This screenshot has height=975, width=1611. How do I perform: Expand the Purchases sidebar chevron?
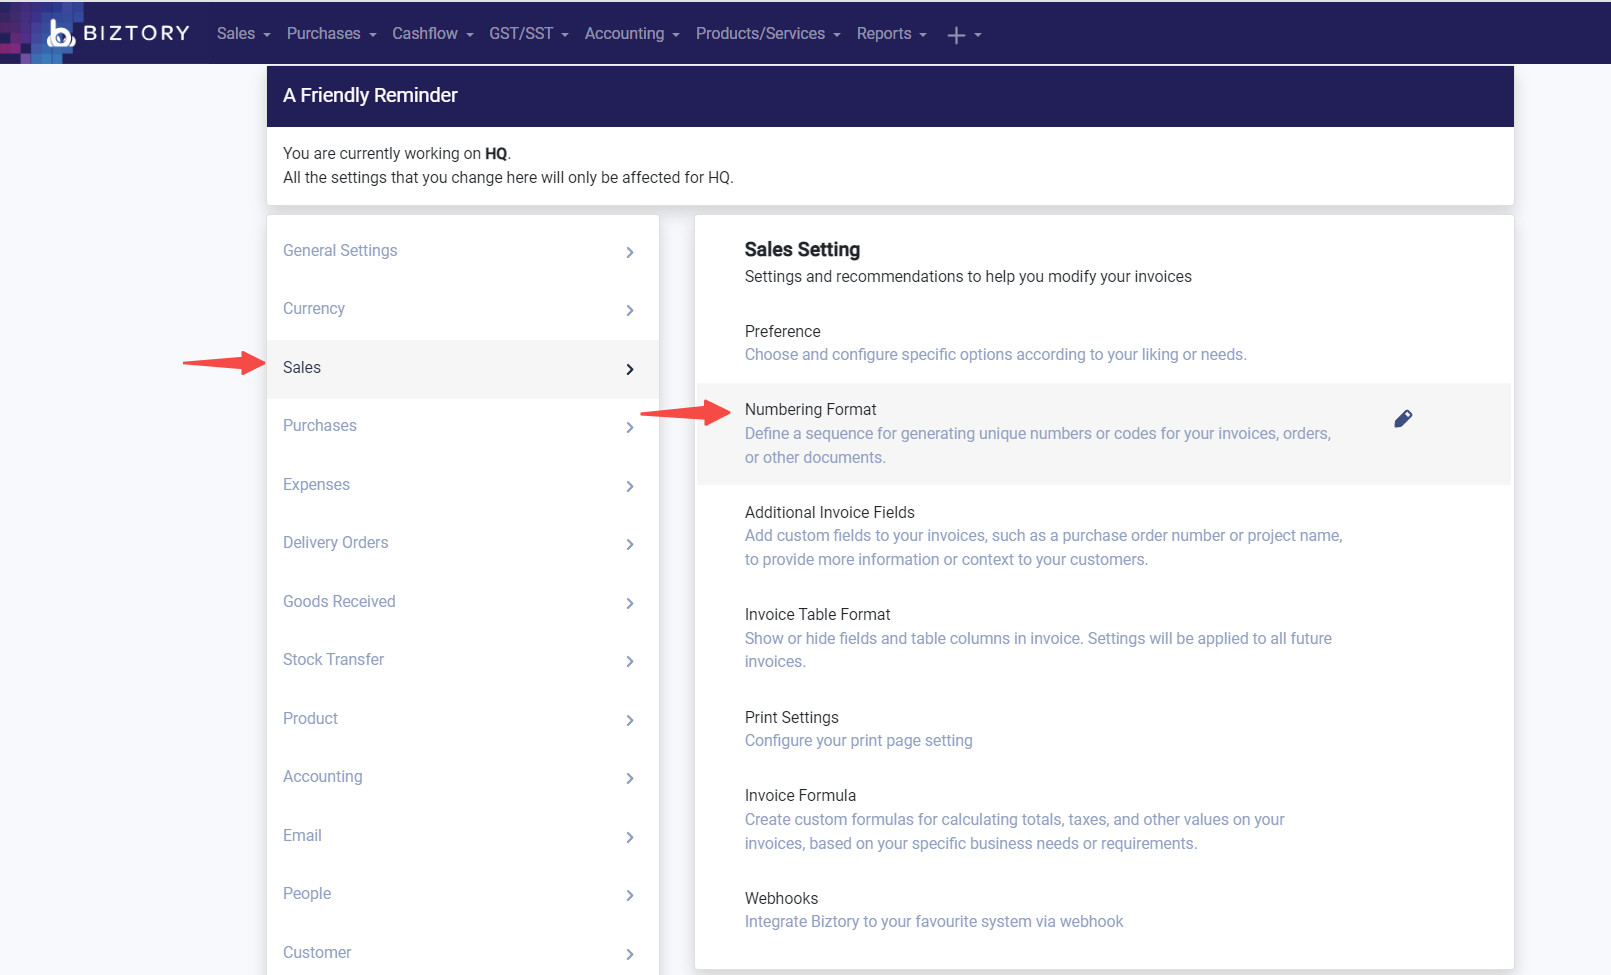pos(630,427)
